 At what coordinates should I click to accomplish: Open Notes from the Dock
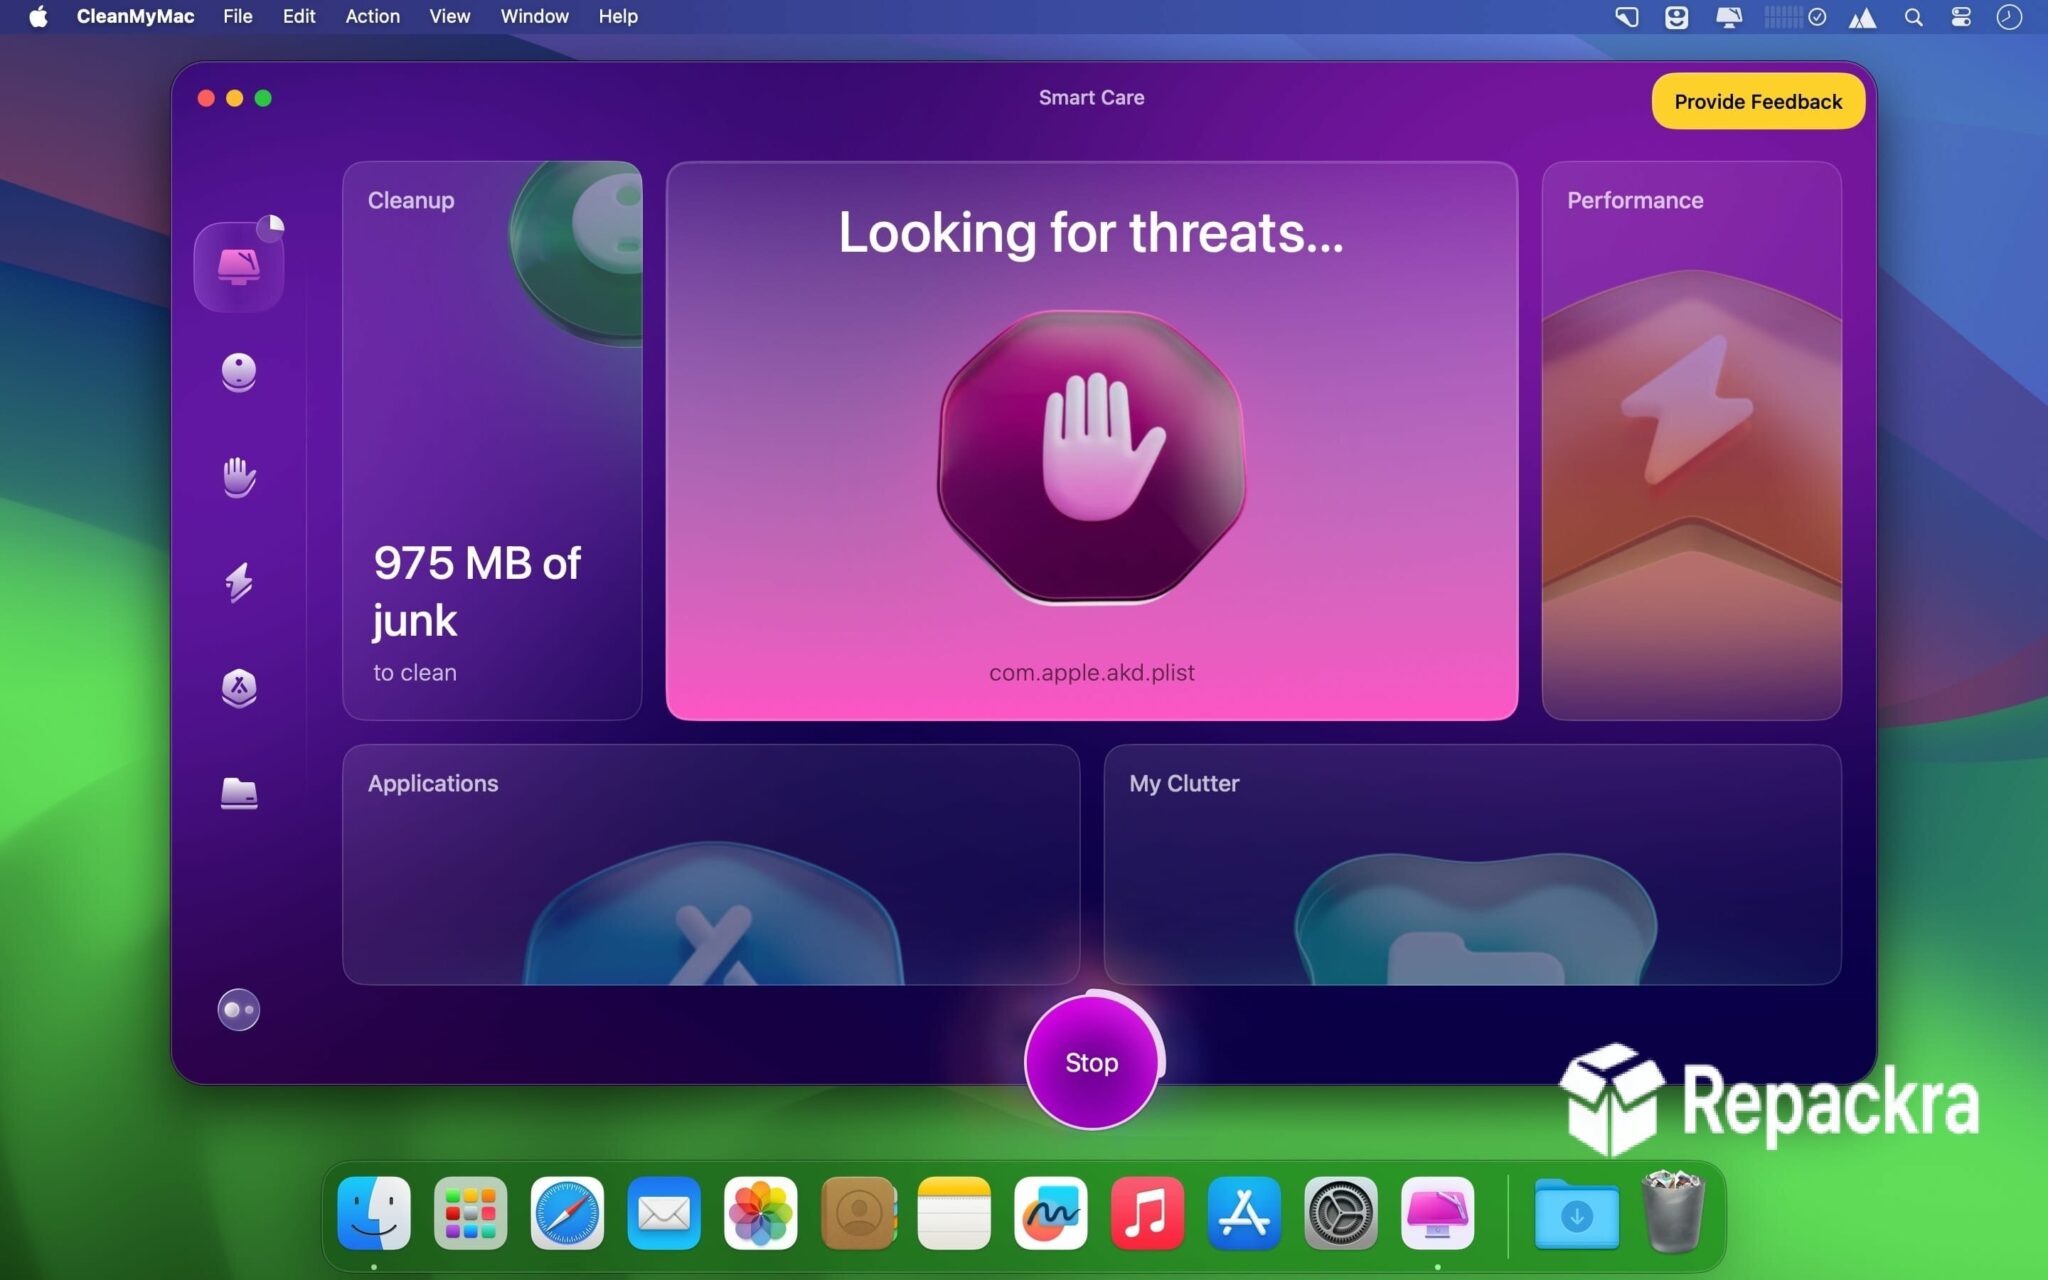(x=954, y=1213)
